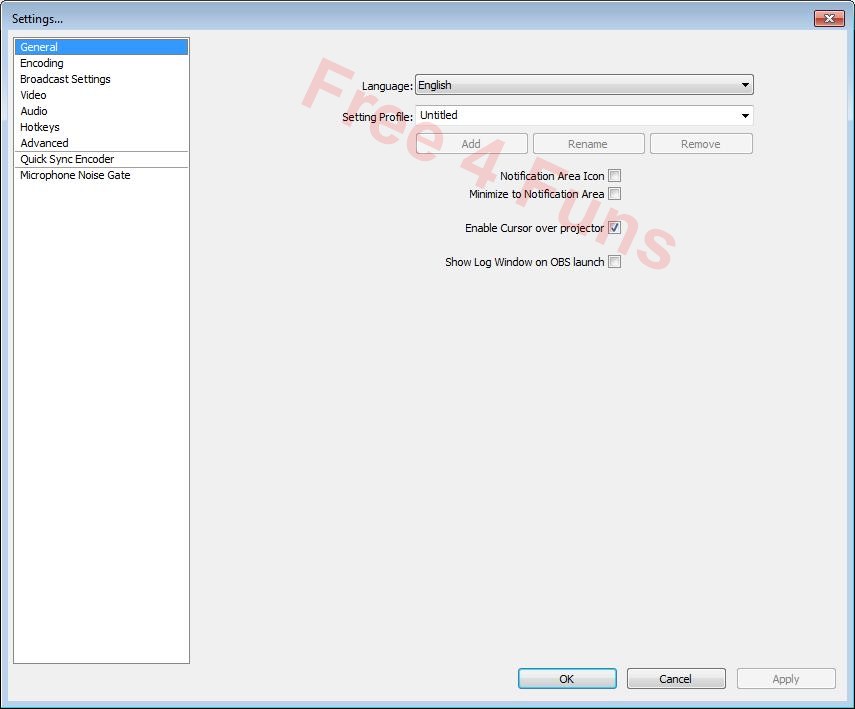
Task: Open the Microphone Noise Gate settings
Action: point(75,175)
